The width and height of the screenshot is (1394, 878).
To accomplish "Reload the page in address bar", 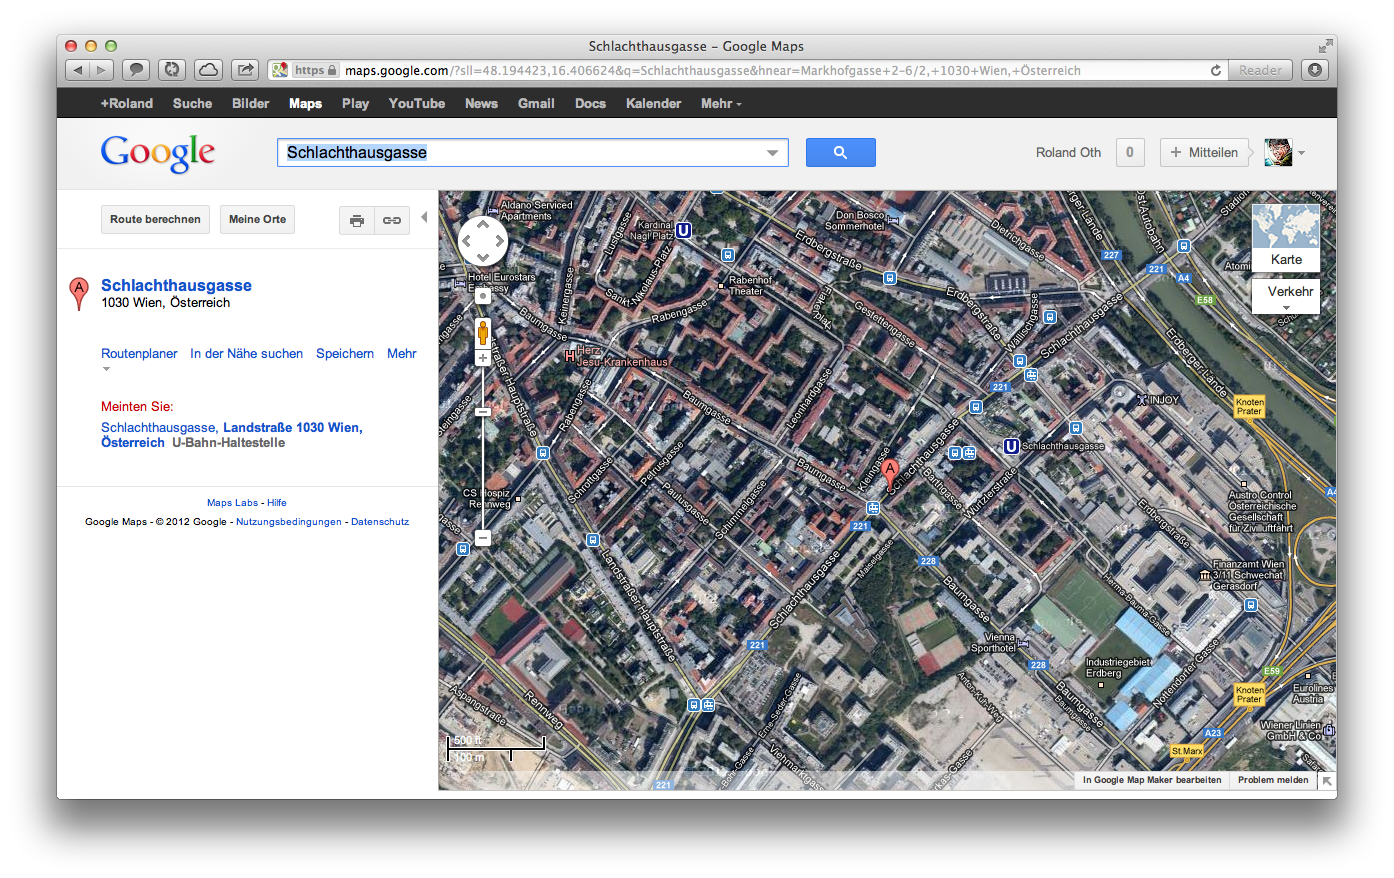I will point(1216,70).
